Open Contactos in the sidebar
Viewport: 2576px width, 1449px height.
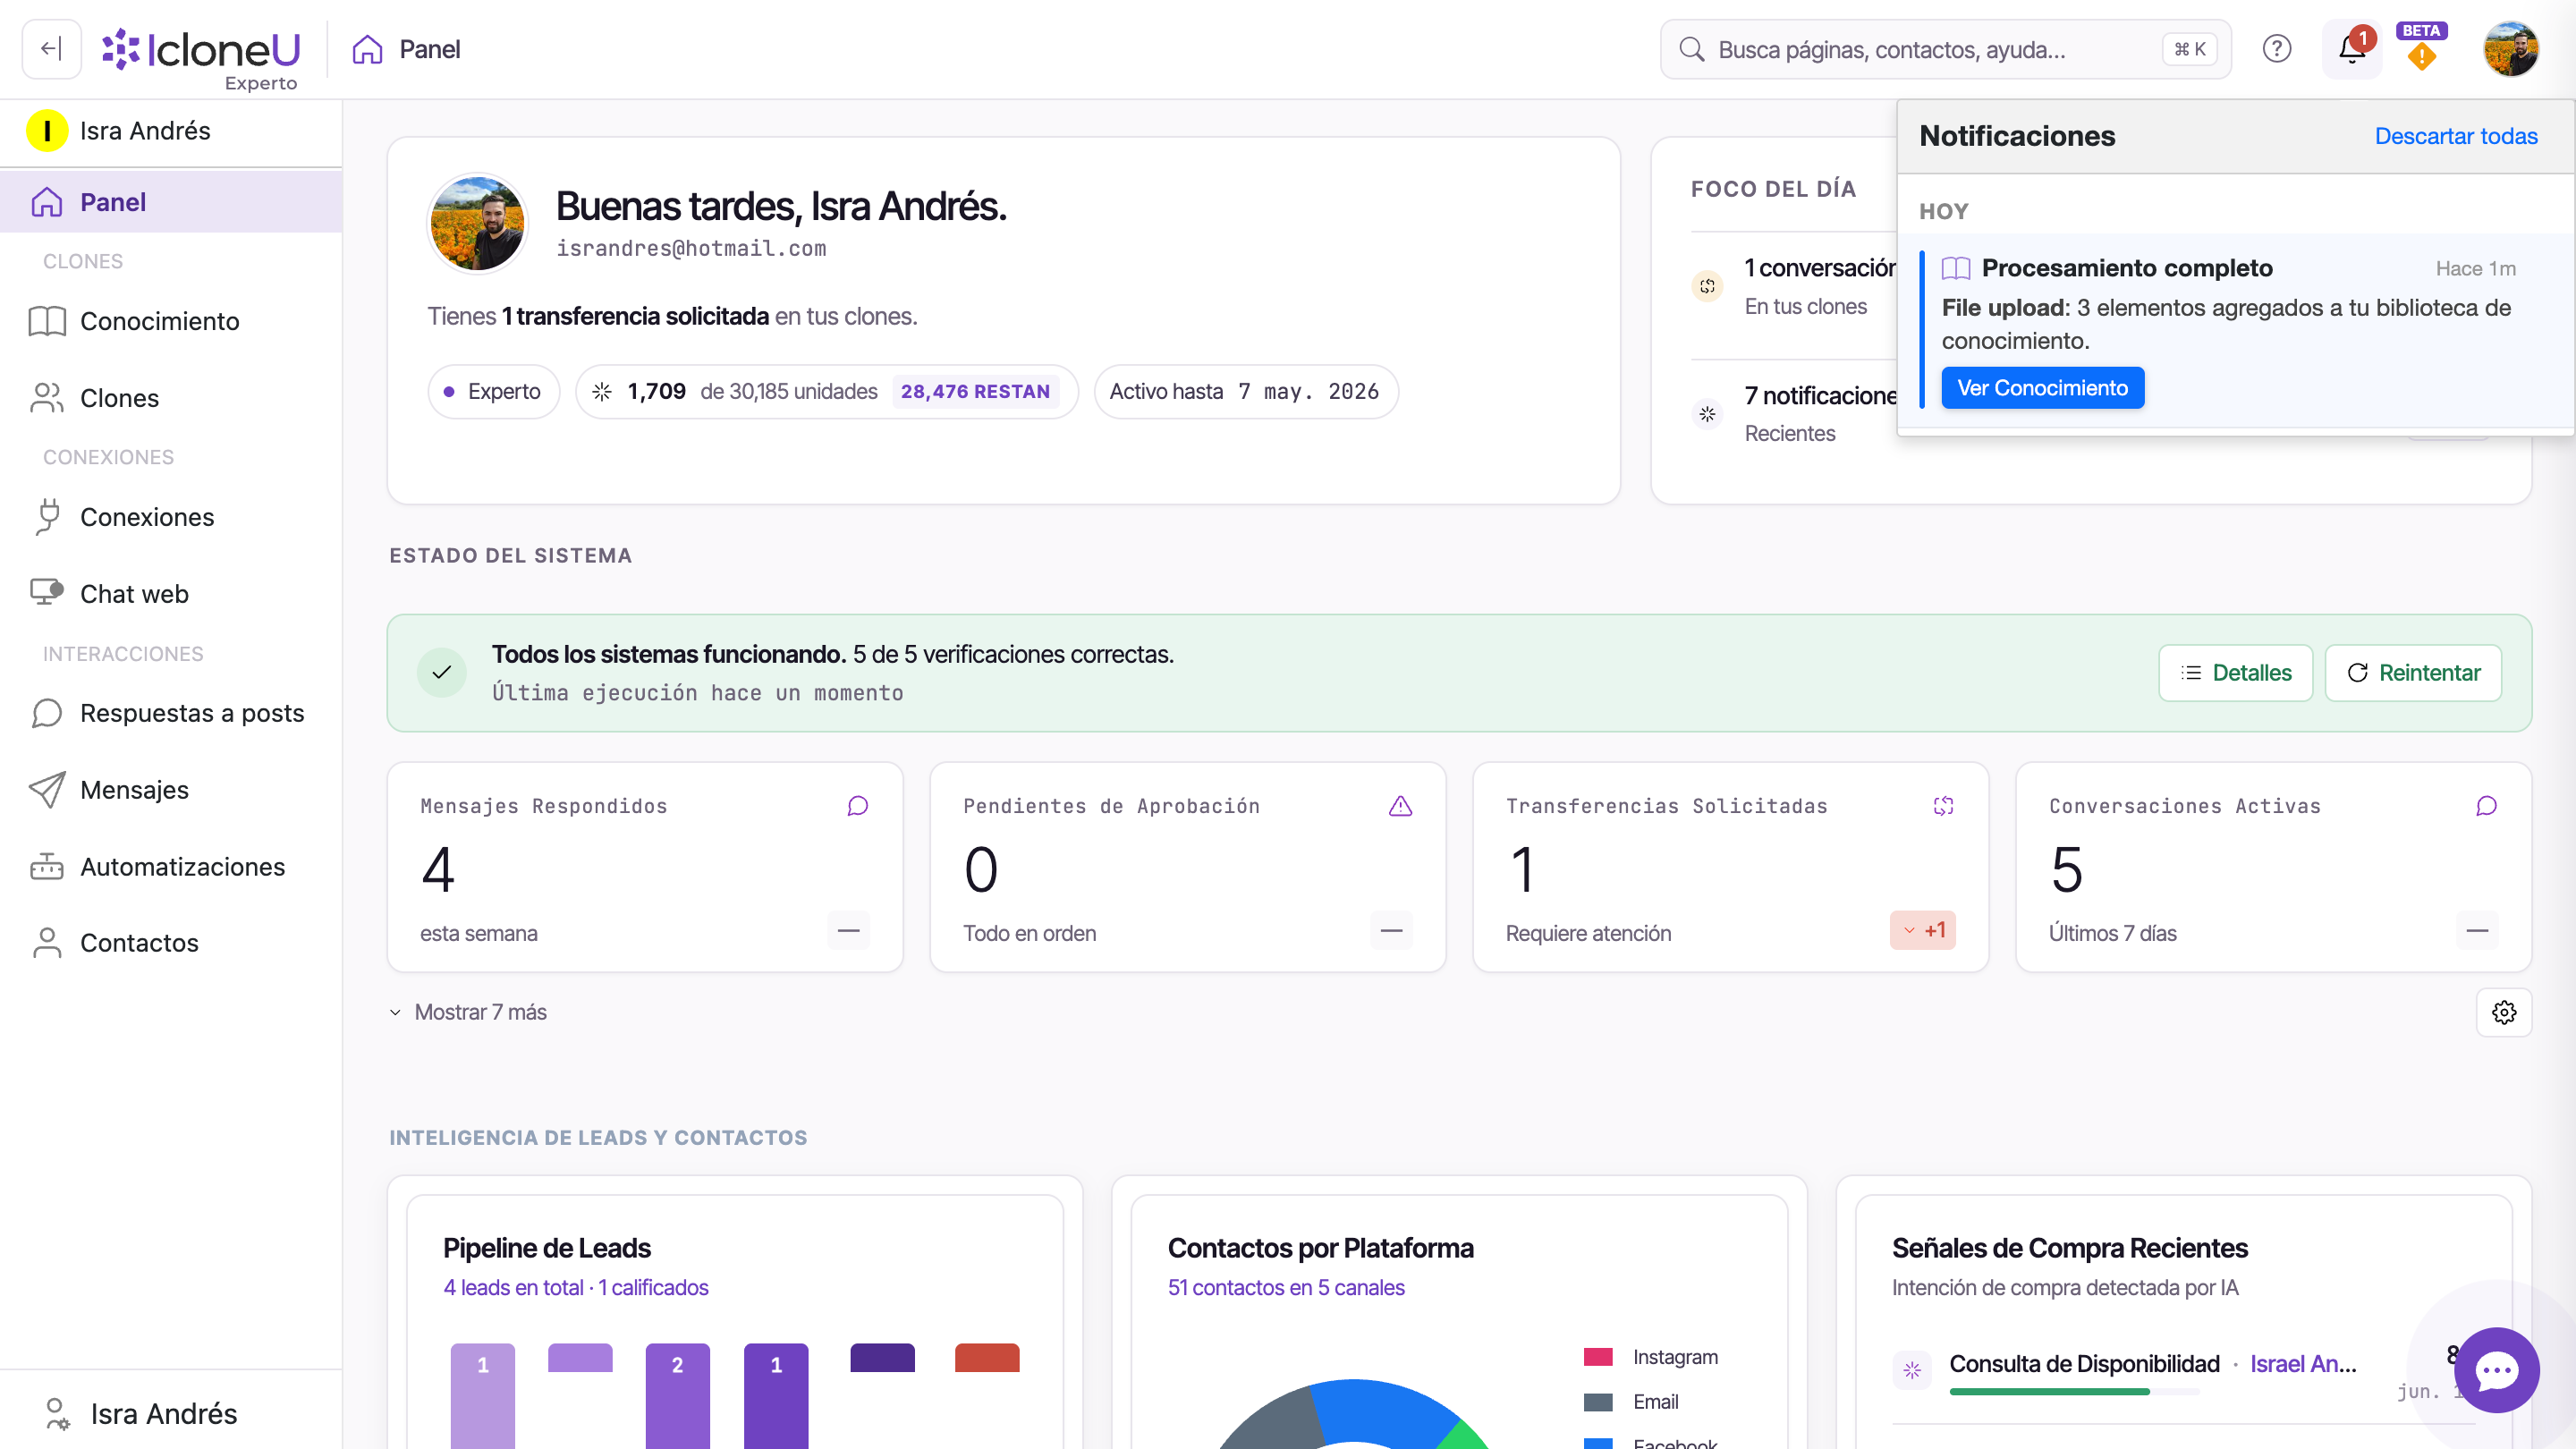[171, 943]
